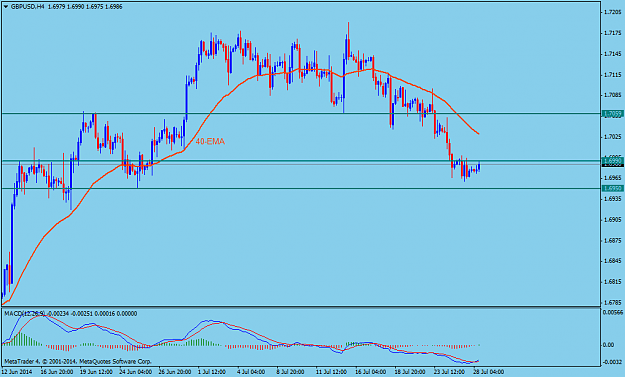Click the 1.6875 price axis label
This screenshot has height=377, width=625.
(x=613, y=240)
